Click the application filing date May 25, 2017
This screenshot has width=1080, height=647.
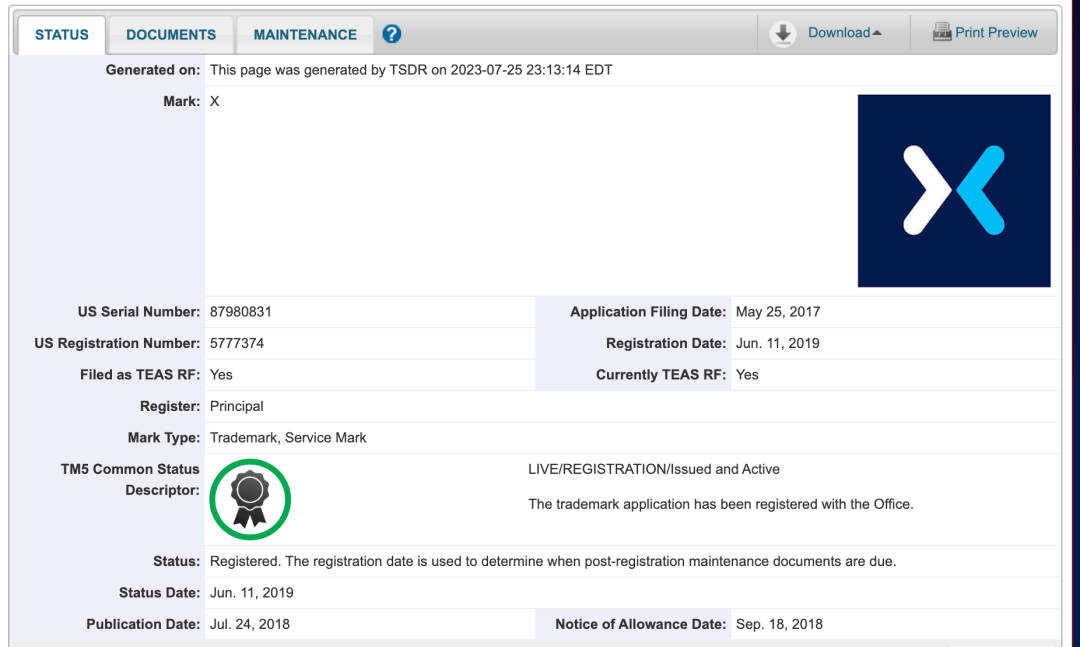(778, 312)
